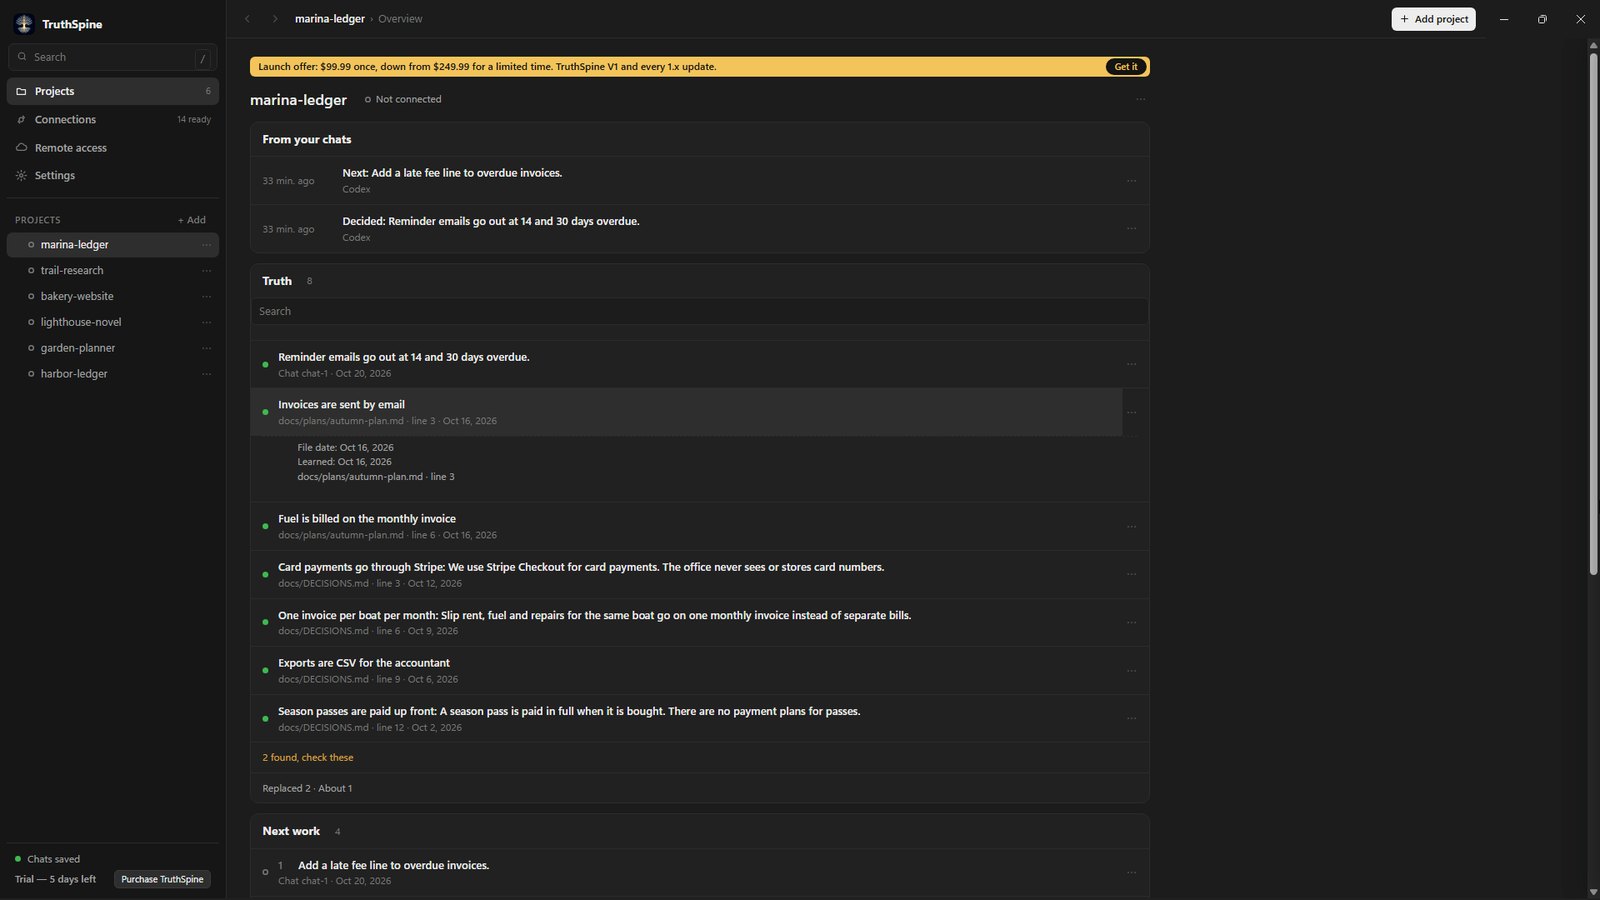
Task: Click the sidebar Search field
Action: [112, 57]
